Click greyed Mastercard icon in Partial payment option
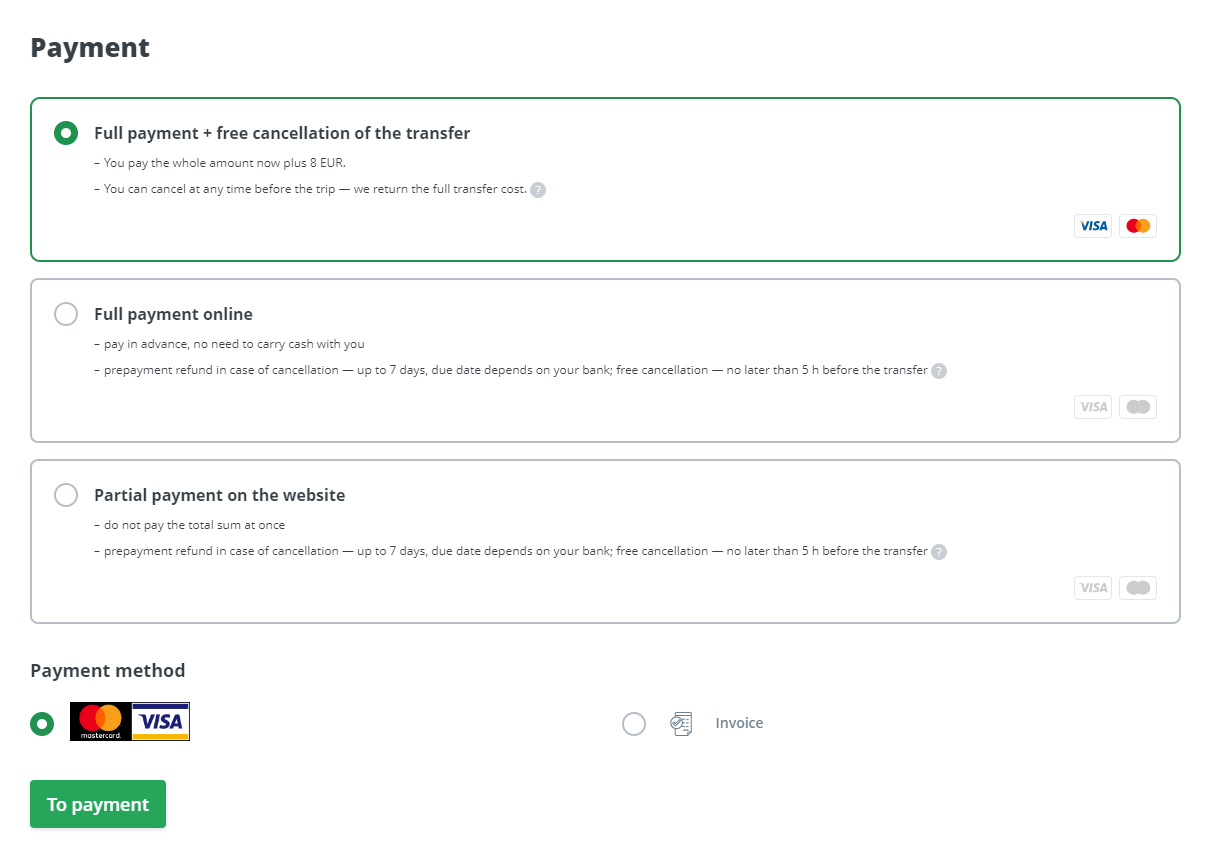Image resolution: width=1210 pixels, height=857 pixels. pos(1138,588)
